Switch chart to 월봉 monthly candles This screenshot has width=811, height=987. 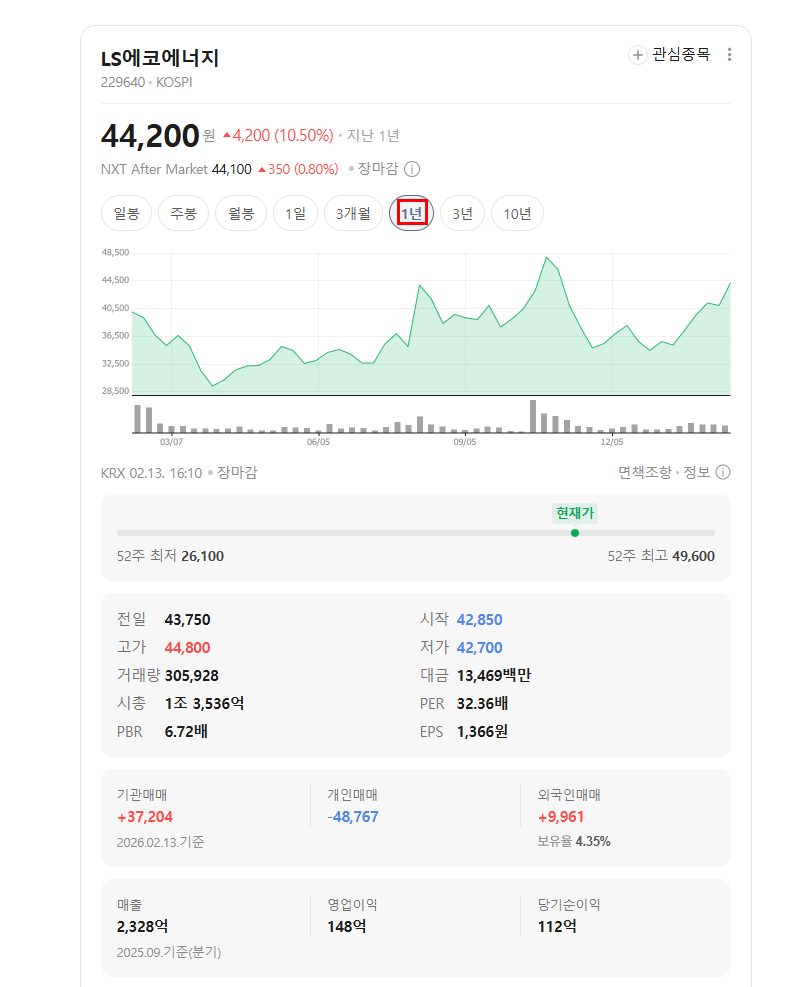point(241,213)
